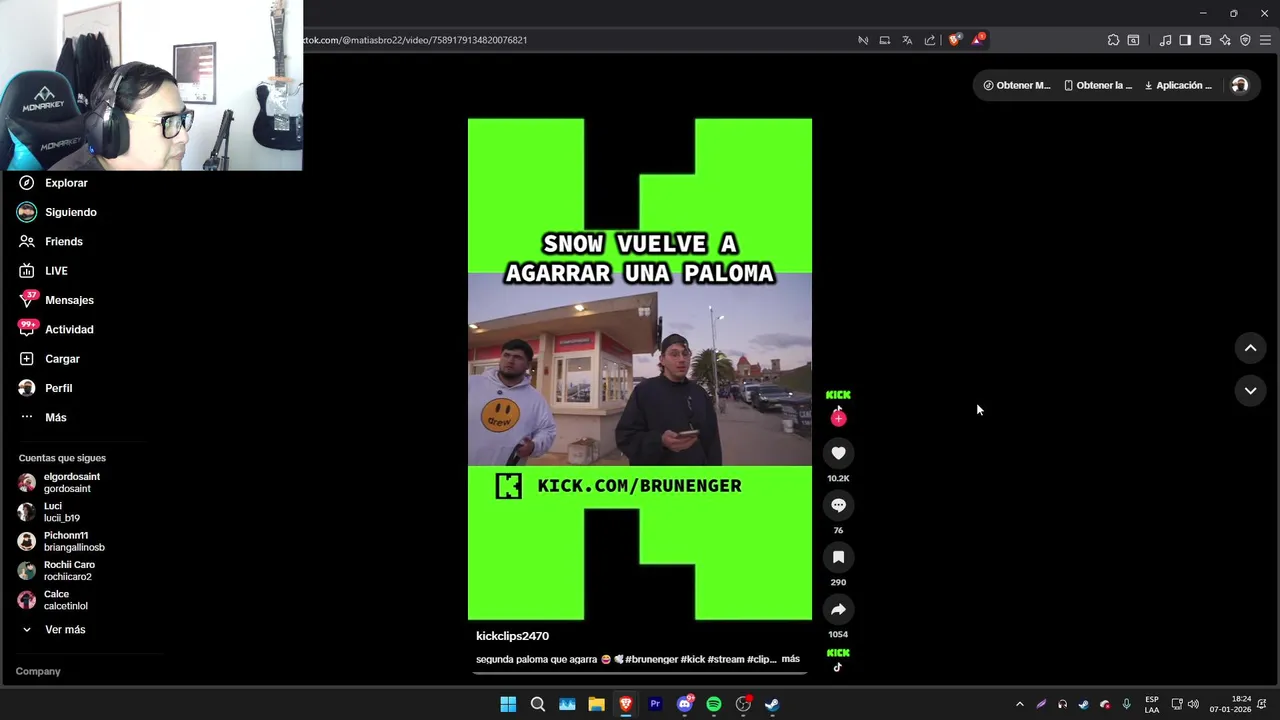Open the Brave media playlist music icon
Screen dimensions: 1280x720
coord(1165,40)
